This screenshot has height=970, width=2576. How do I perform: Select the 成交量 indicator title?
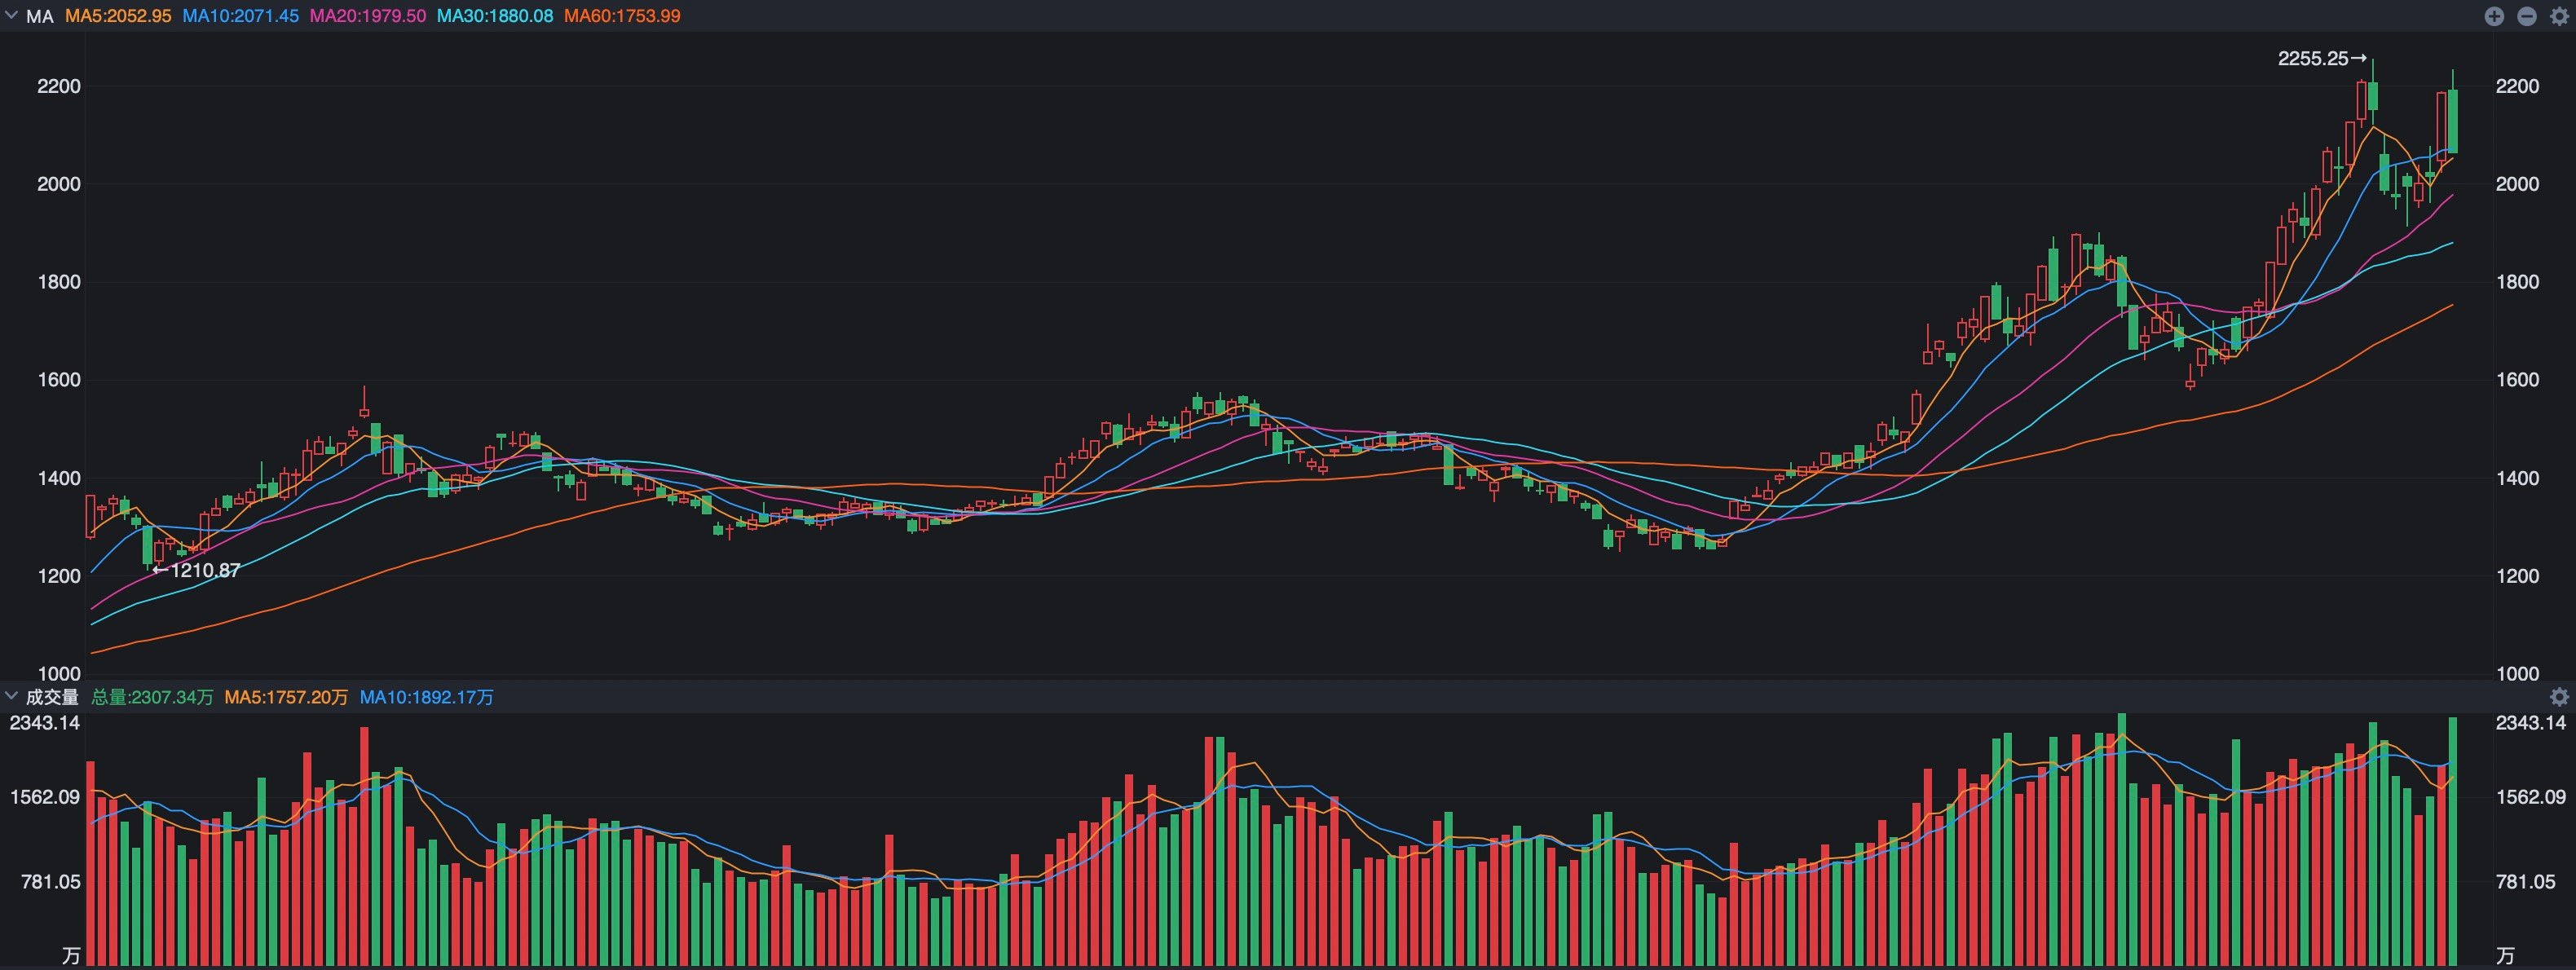(52, 697)
